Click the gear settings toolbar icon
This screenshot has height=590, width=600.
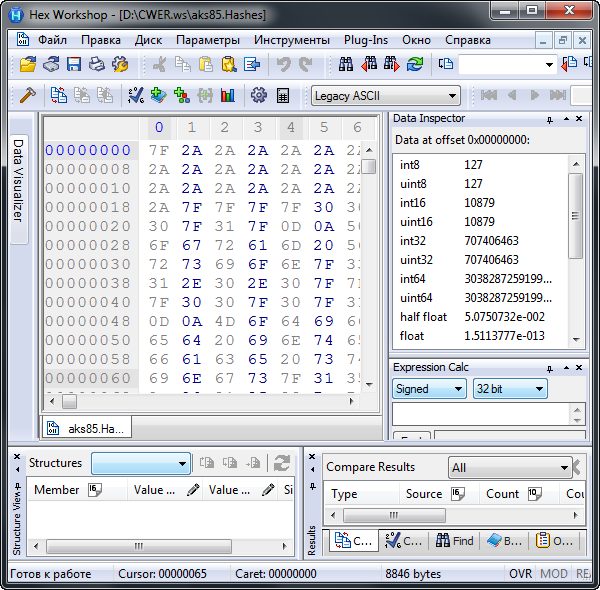point(259,96)
